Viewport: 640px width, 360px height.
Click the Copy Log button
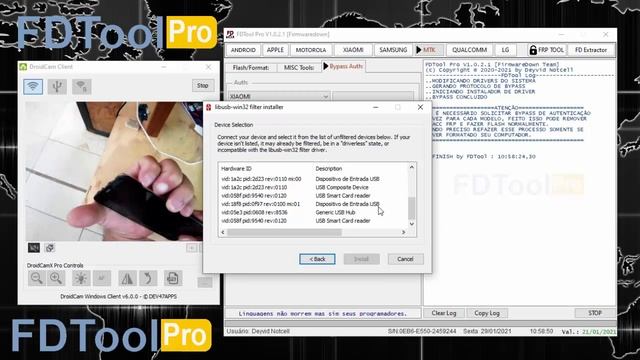[x=487, y=313]
